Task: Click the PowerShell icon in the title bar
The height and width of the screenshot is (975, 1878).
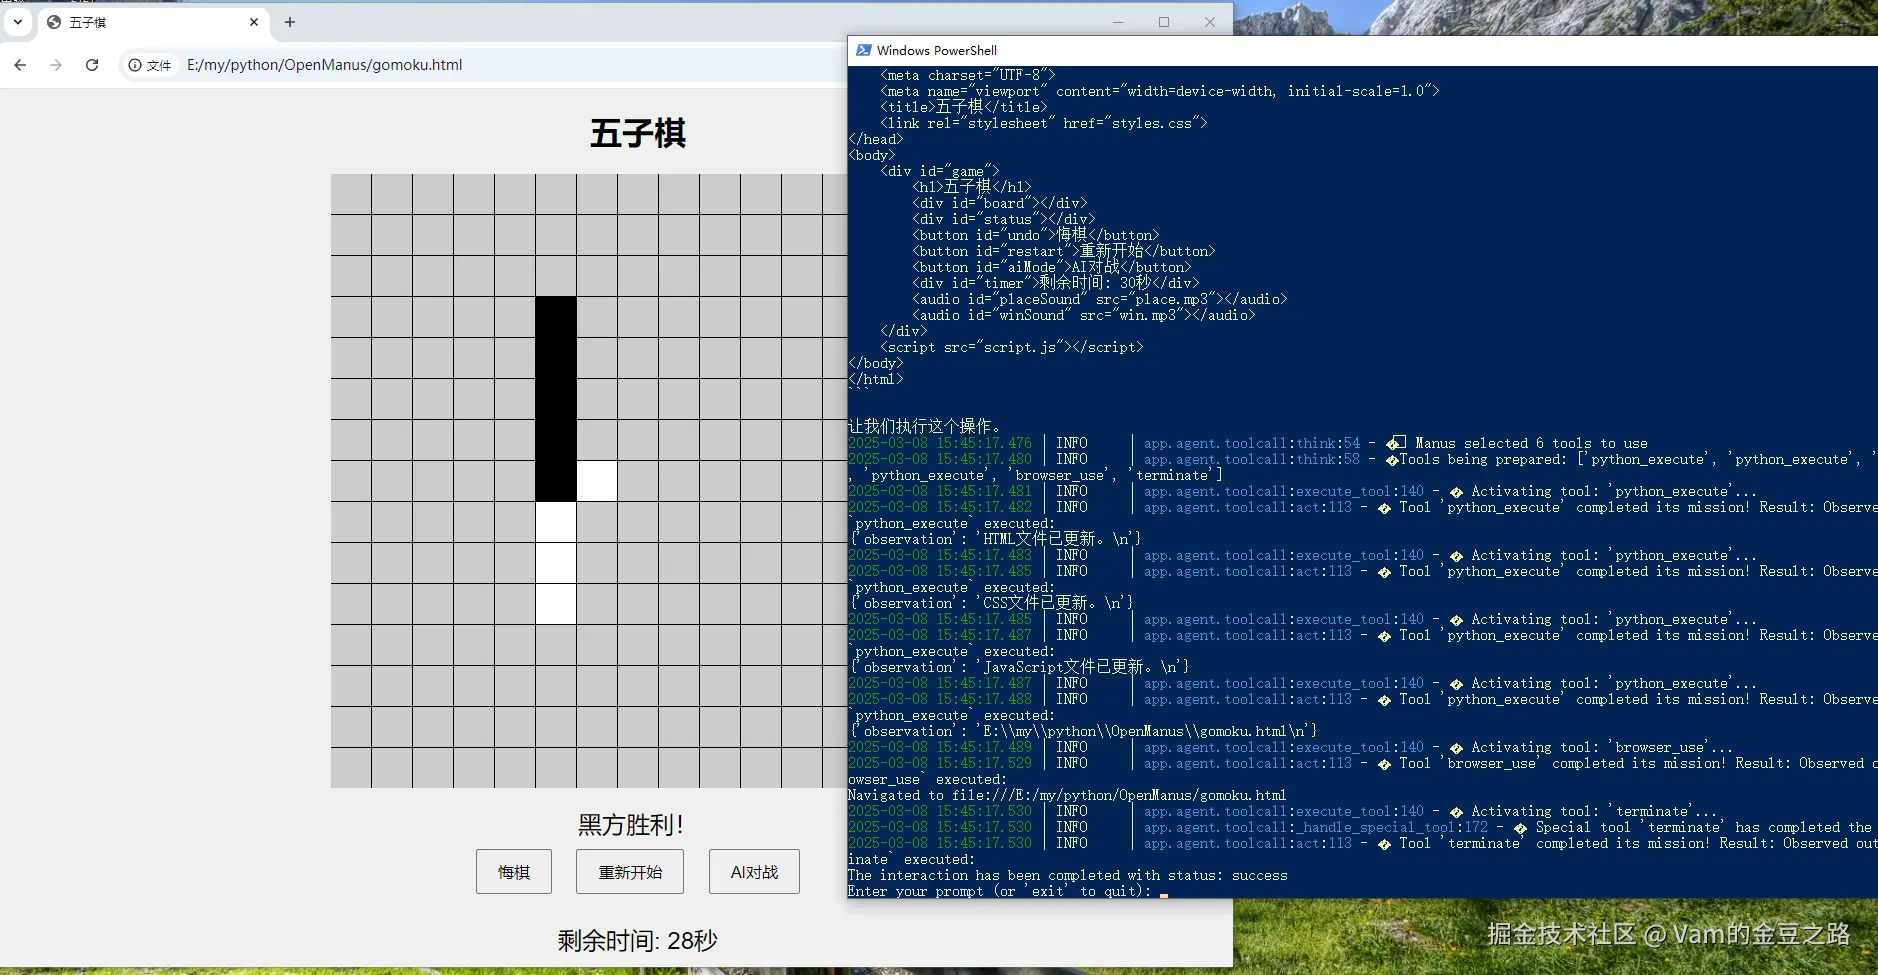Action: [863, 50]
